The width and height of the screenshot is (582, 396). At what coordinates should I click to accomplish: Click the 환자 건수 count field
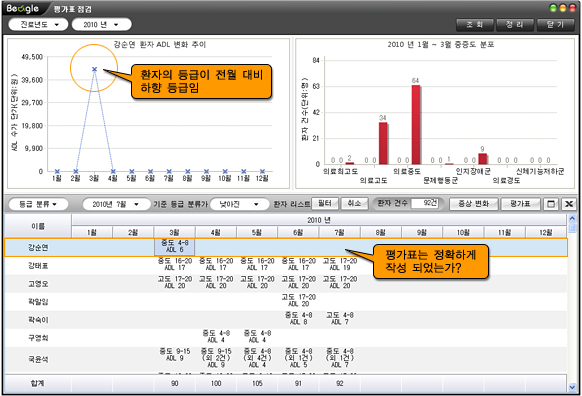coord(425,203)
